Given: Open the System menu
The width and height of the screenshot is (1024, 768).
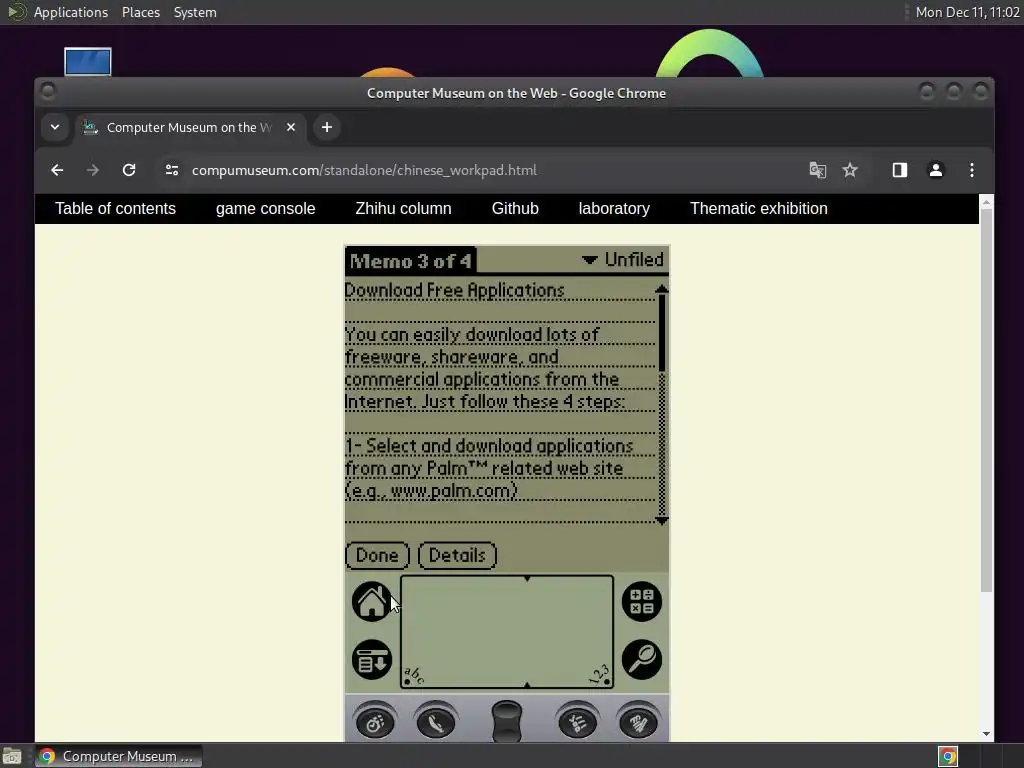Looking at the screenshot, I should [x=195, y=12].
